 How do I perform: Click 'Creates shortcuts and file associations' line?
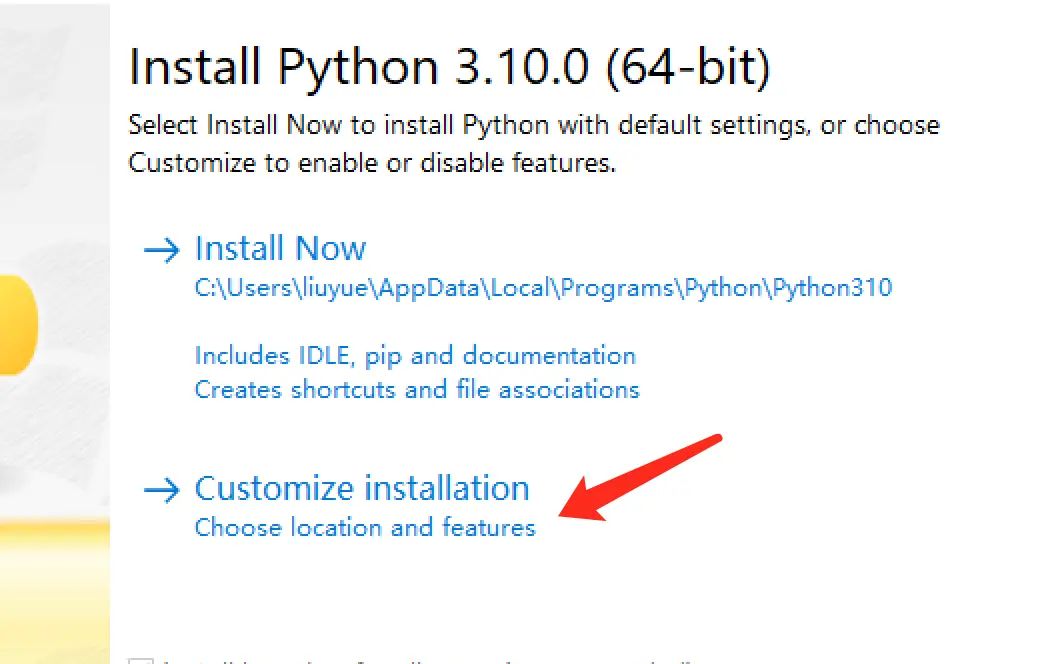pyautogui.click(x=417, y=389)
